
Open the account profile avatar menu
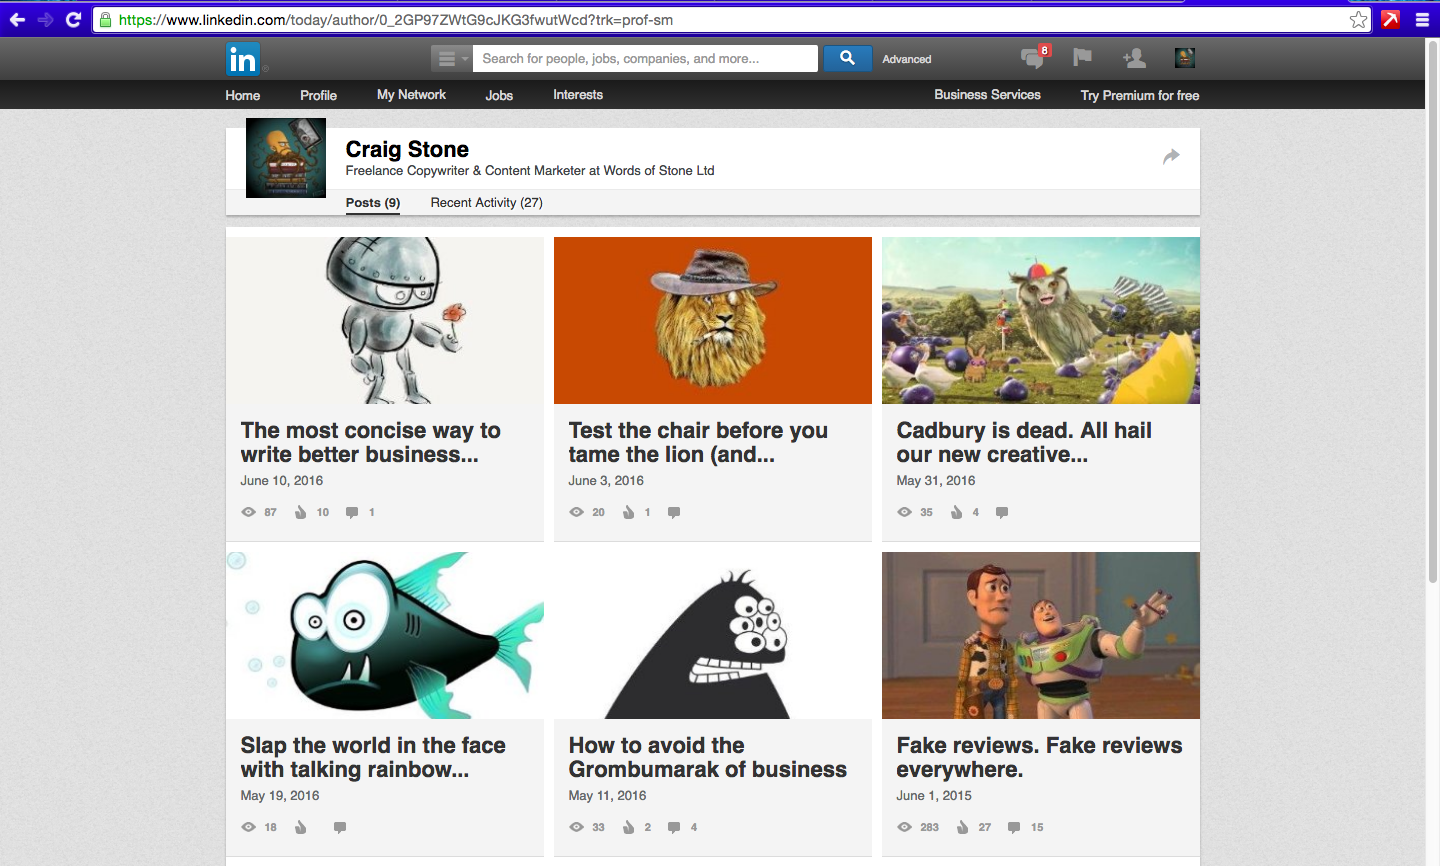coord(1185,58)
